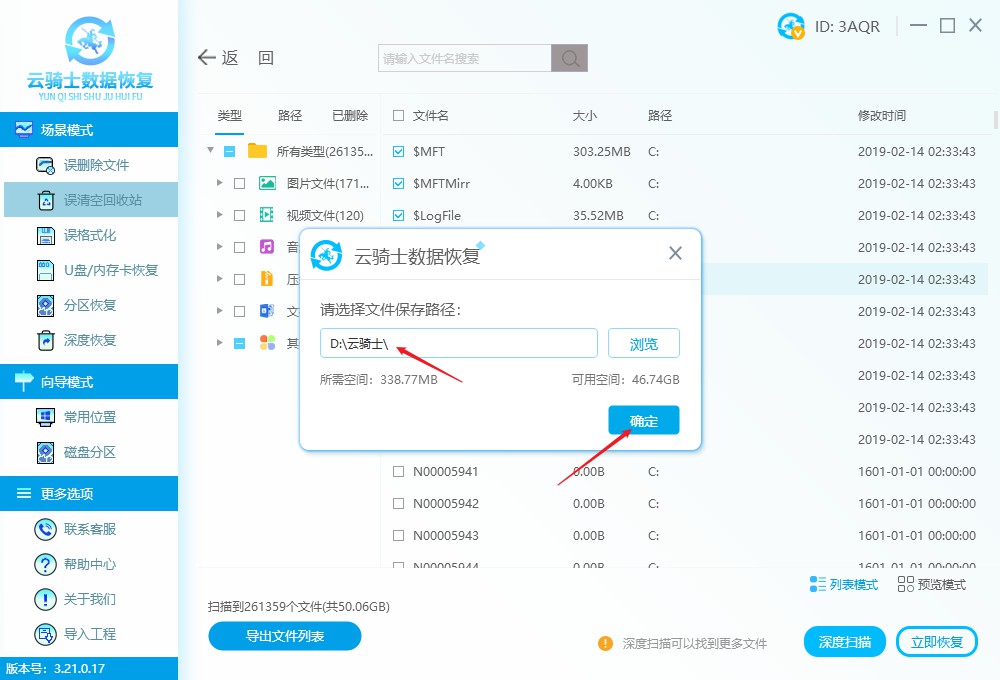Expand the 视频文件(120) tree node
Image resolution: width=1000 pixels, height=680 pixels.
(219, 215)
